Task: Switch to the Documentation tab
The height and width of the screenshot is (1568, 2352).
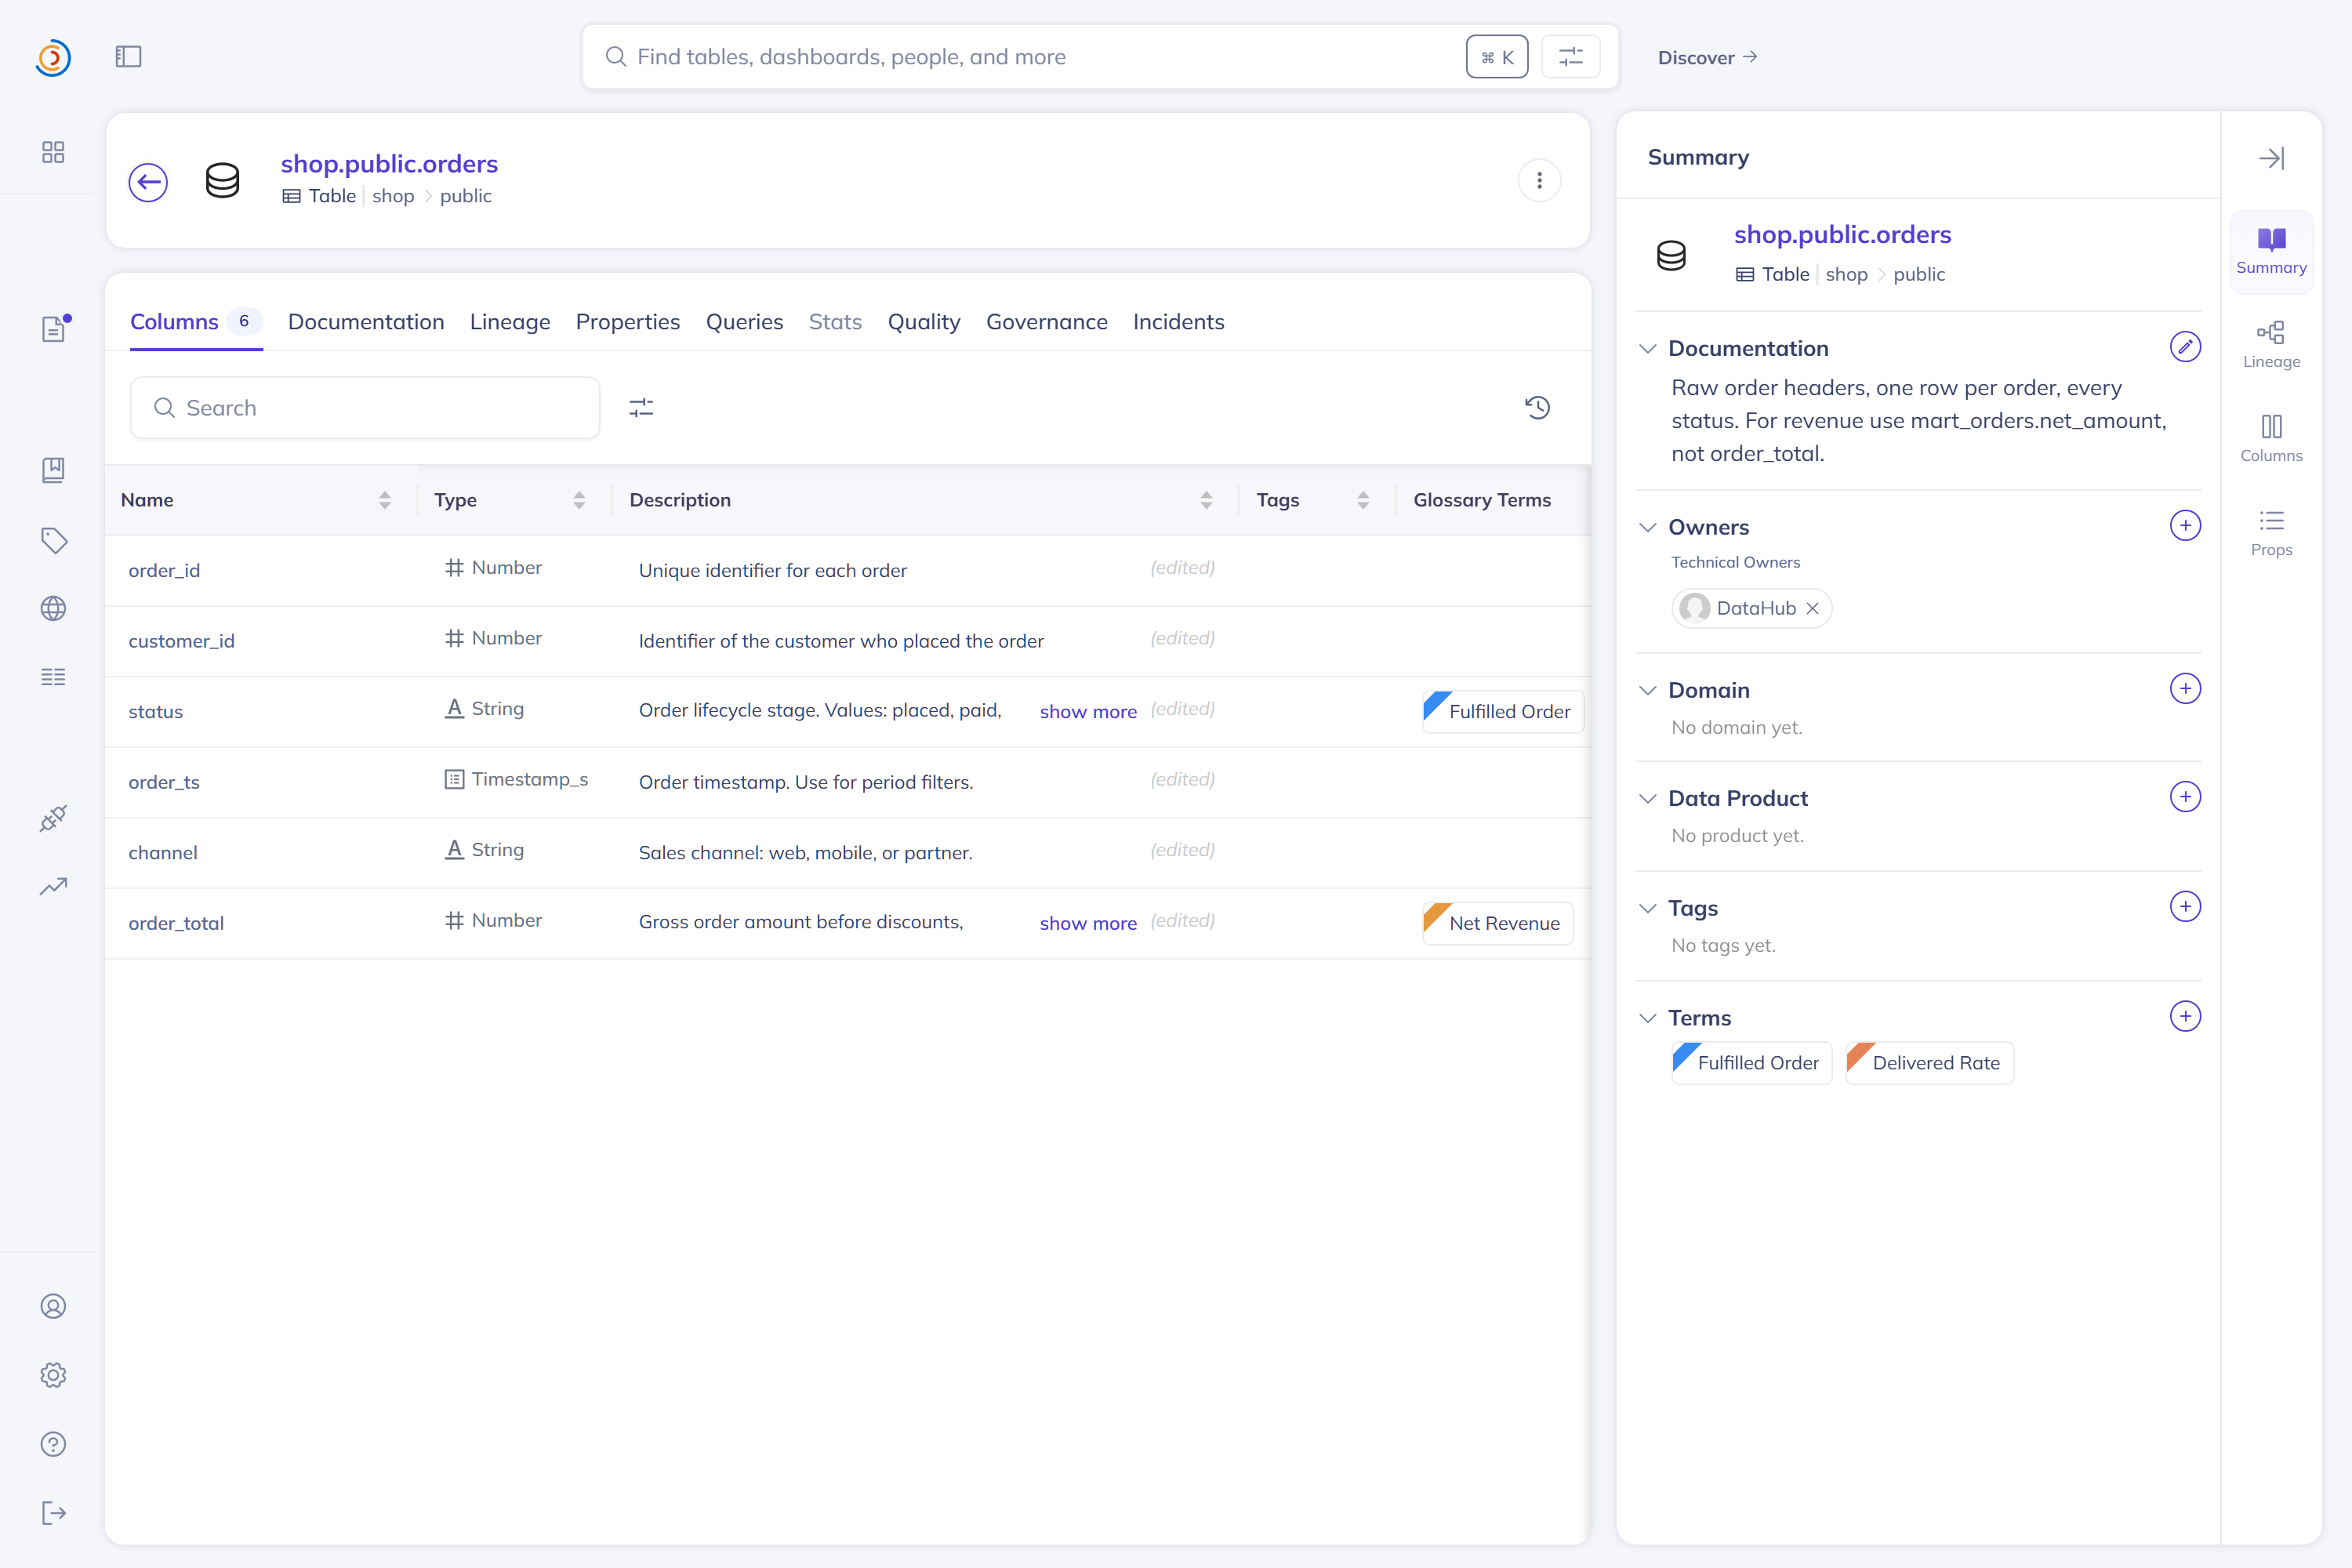Action: tap(366, 322)
